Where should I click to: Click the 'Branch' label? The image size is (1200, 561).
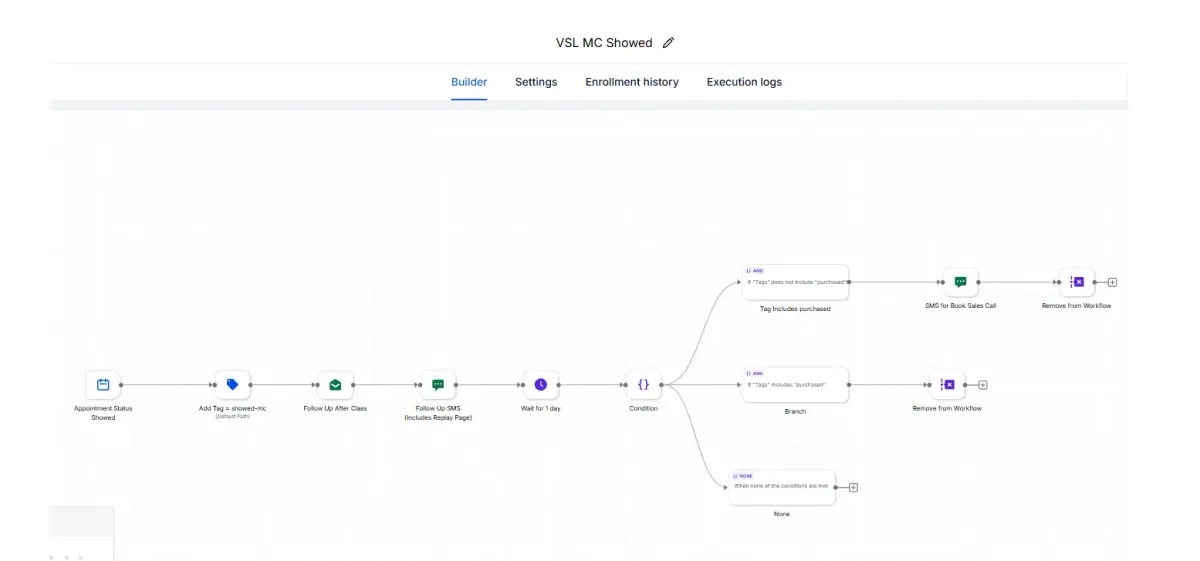(x=795, y=411)
